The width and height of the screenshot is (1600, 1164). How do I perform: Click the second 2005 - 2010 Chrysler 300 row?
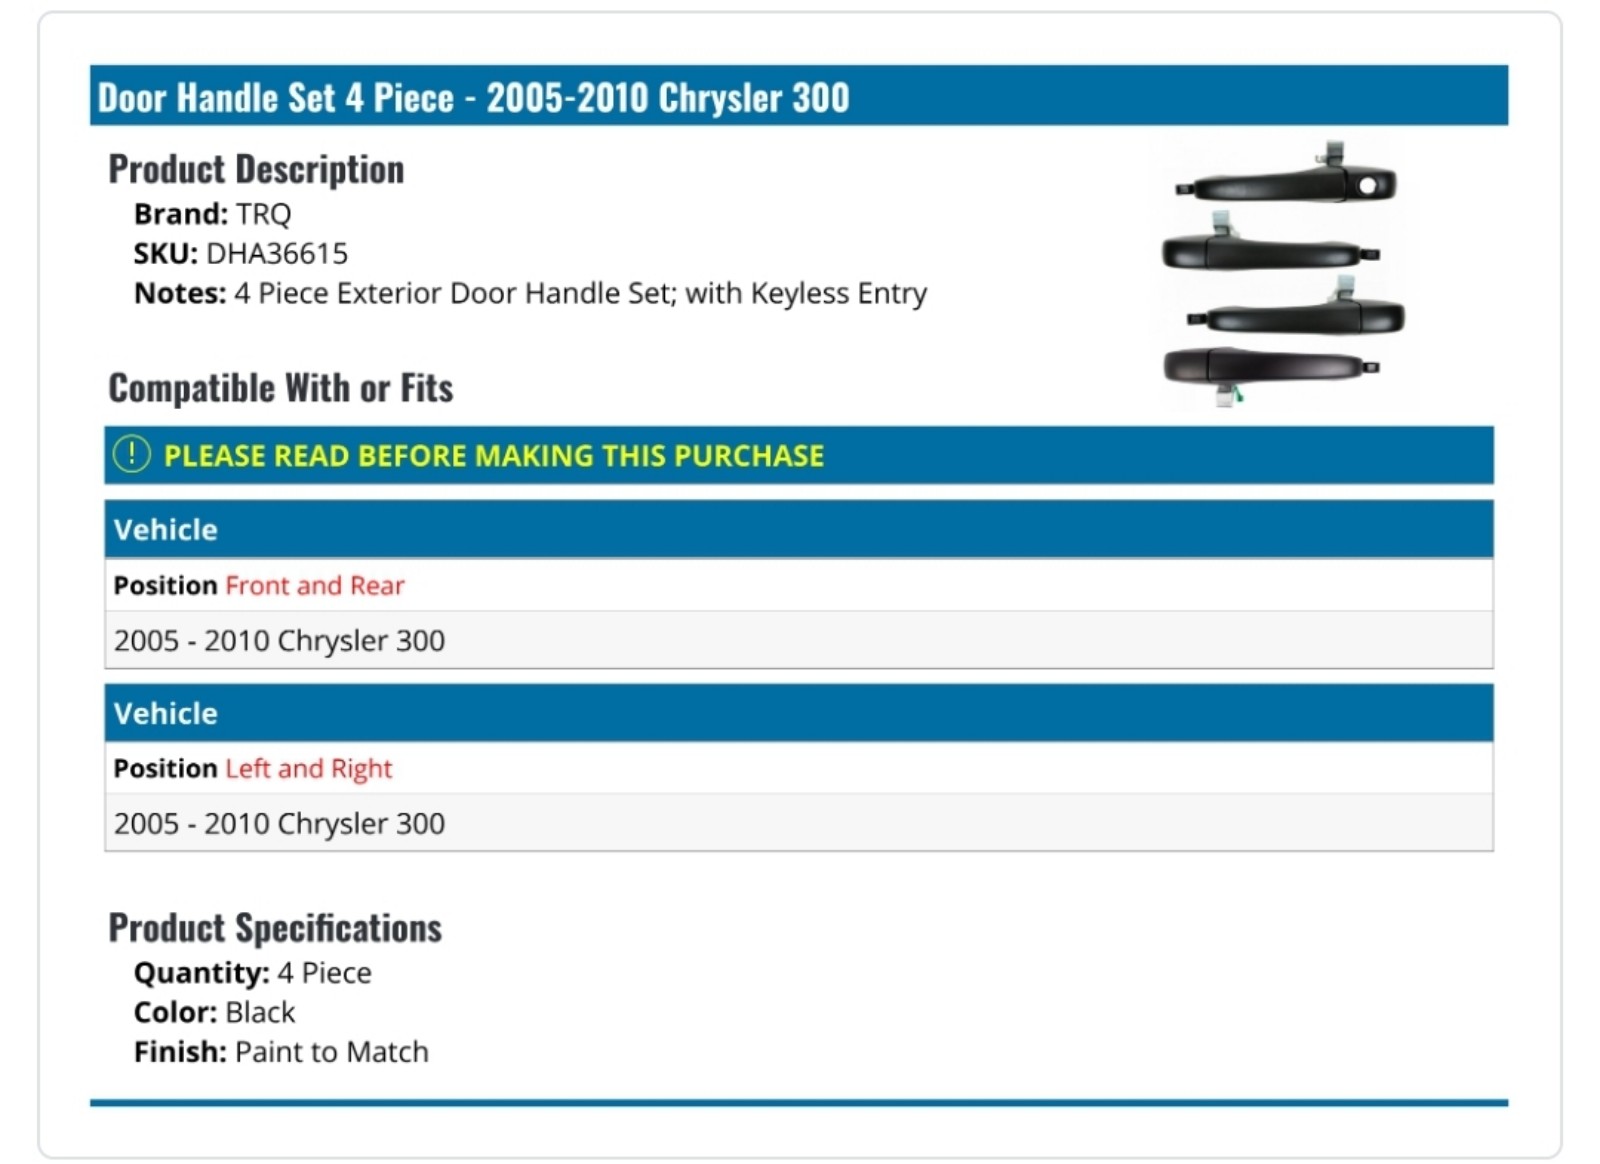[799, 823]
